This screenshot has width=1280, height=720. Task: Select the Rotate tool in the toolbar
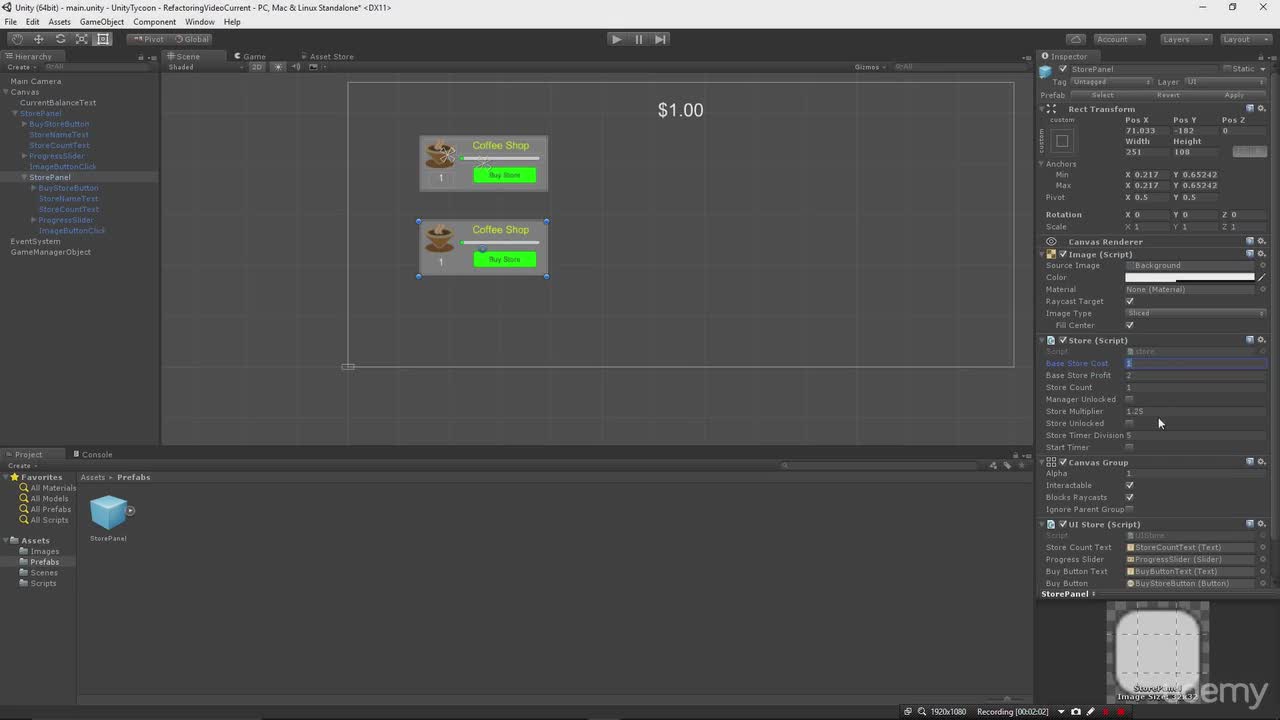60,39
